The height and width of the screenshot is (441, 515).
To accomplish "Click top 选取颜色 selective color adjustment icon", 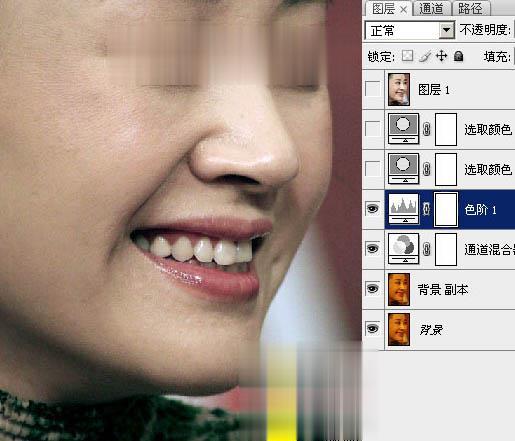I will (x=404, y=129).
